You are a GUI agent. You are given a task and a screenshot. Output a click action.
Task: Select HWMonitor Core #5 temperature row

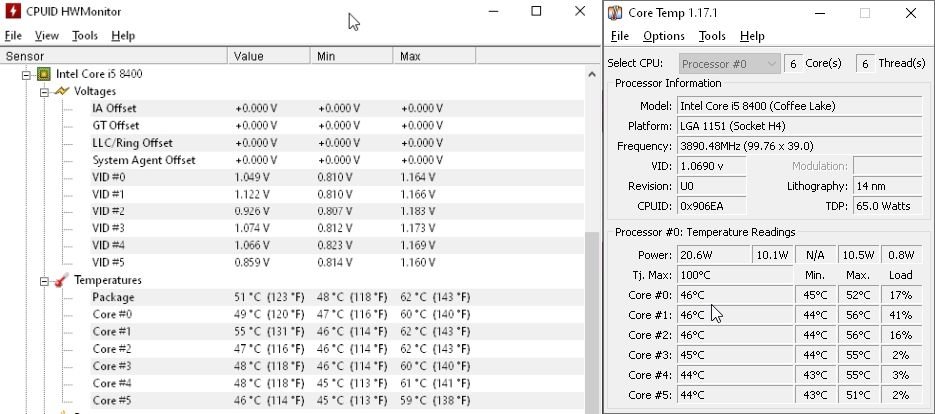pos(337,401)
